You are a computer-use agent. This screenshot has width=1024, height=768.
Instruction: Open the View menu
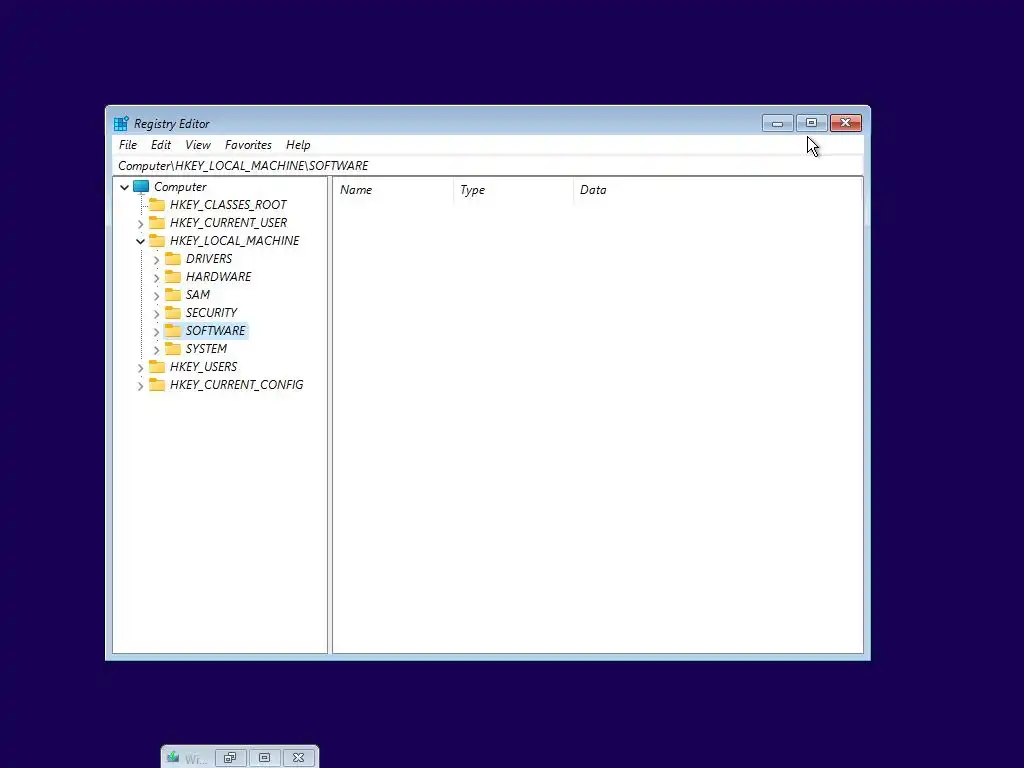(x=198, y=145)
